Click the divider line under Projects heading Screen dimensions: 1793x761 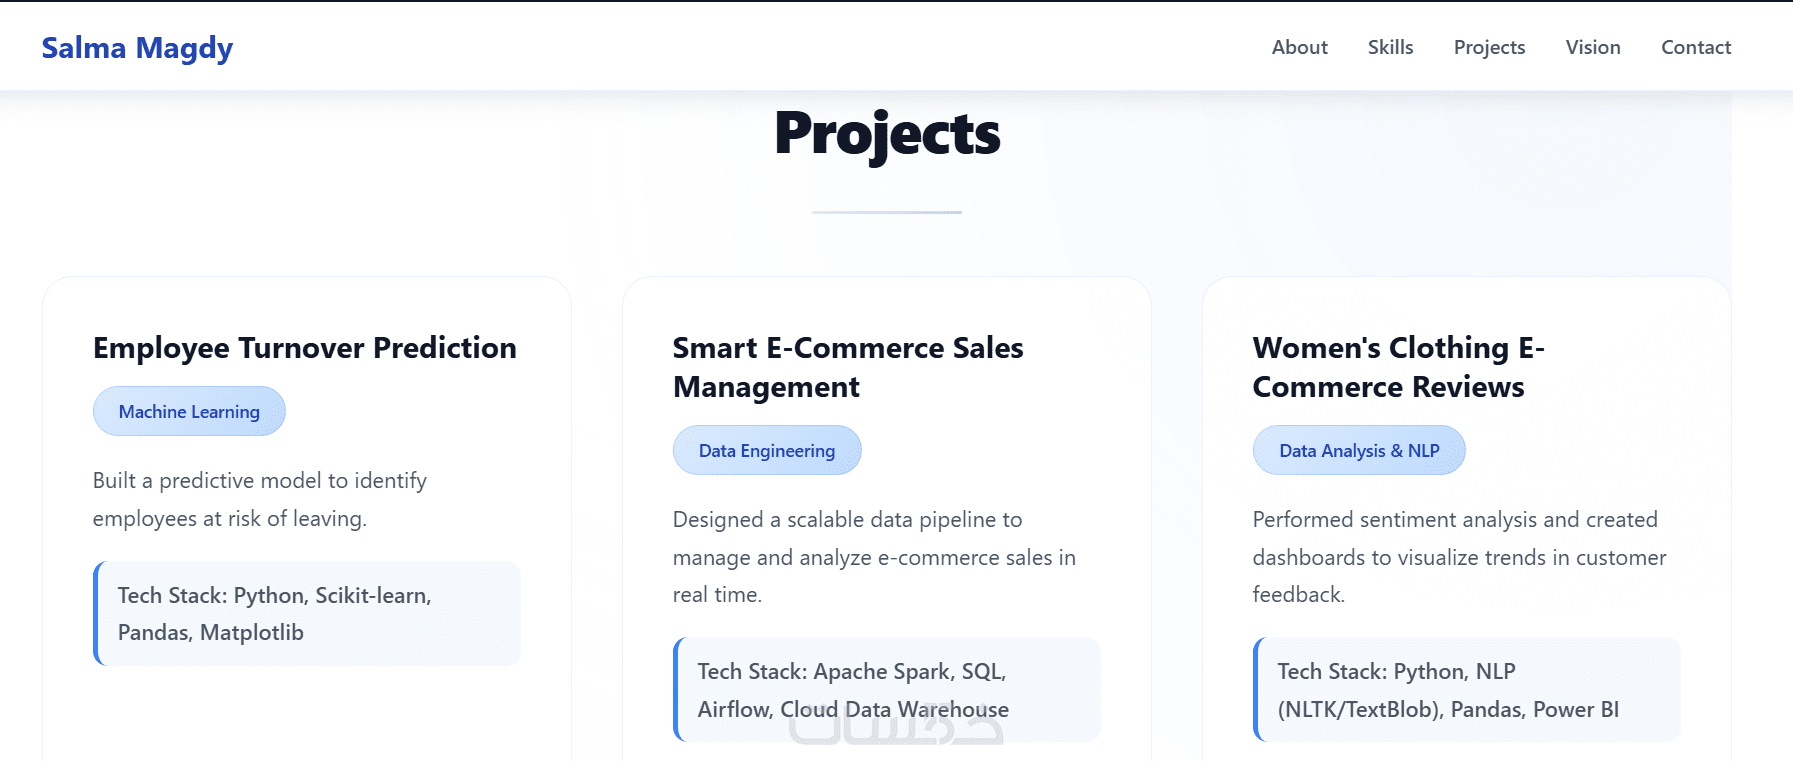(x=887, y=212)
